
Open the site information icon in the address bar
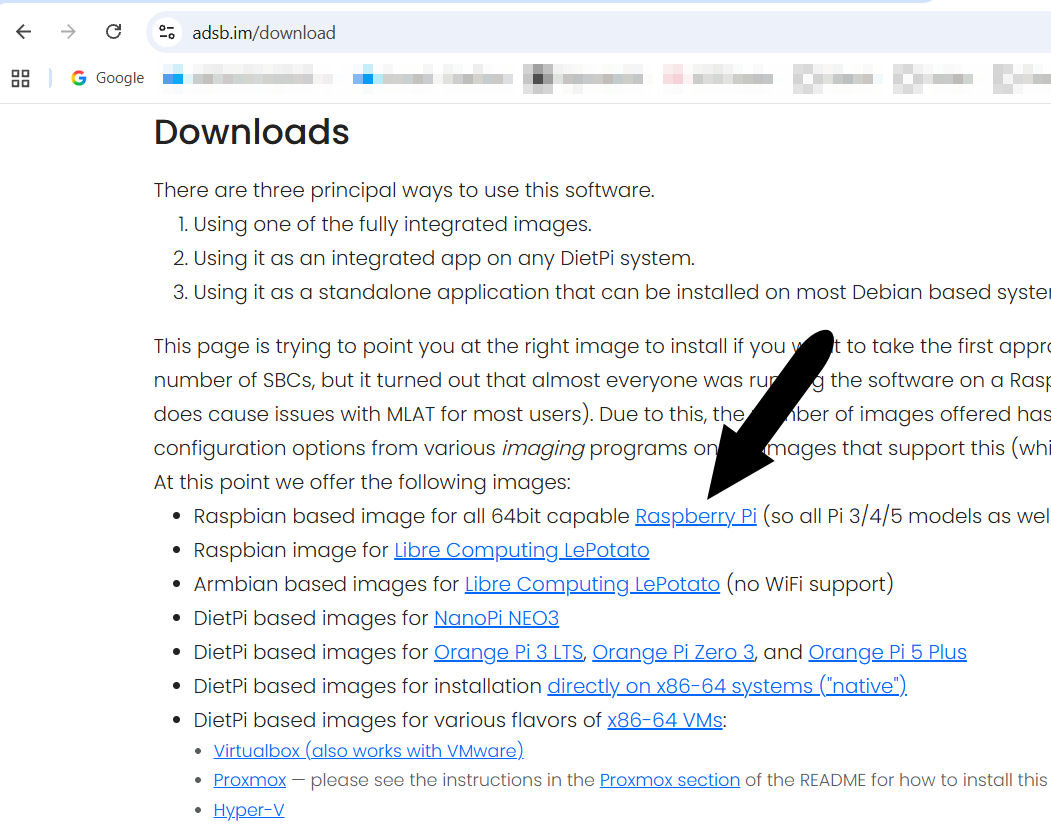(167, 32)
